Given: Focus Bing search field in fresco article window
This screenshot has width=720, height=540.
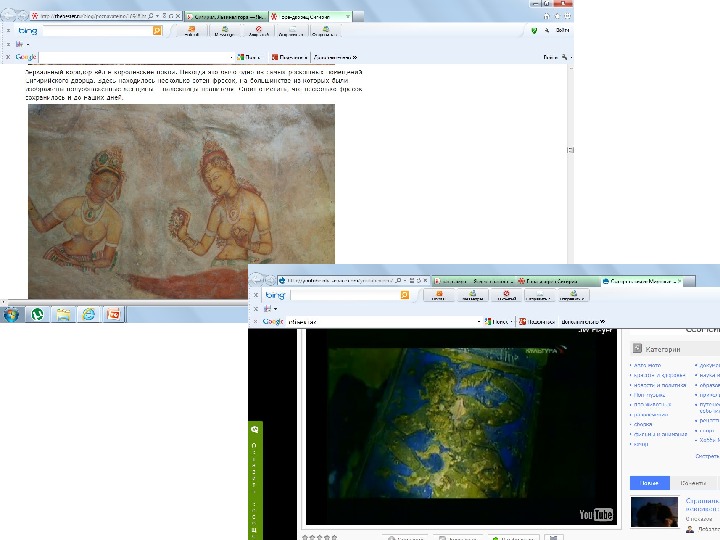Looking at the screenshot, I should click(x=97, y=31).
